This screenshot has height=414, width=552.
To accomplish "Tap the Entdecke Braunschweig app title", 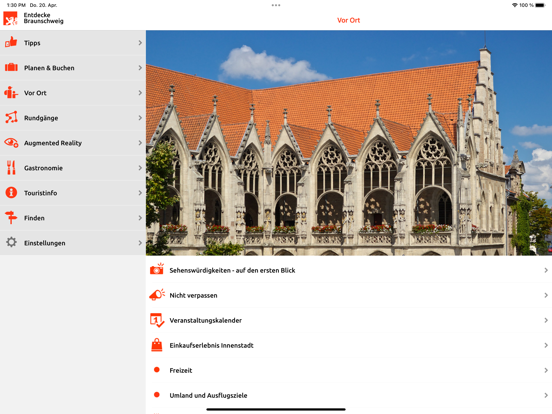I will point(44,18).
